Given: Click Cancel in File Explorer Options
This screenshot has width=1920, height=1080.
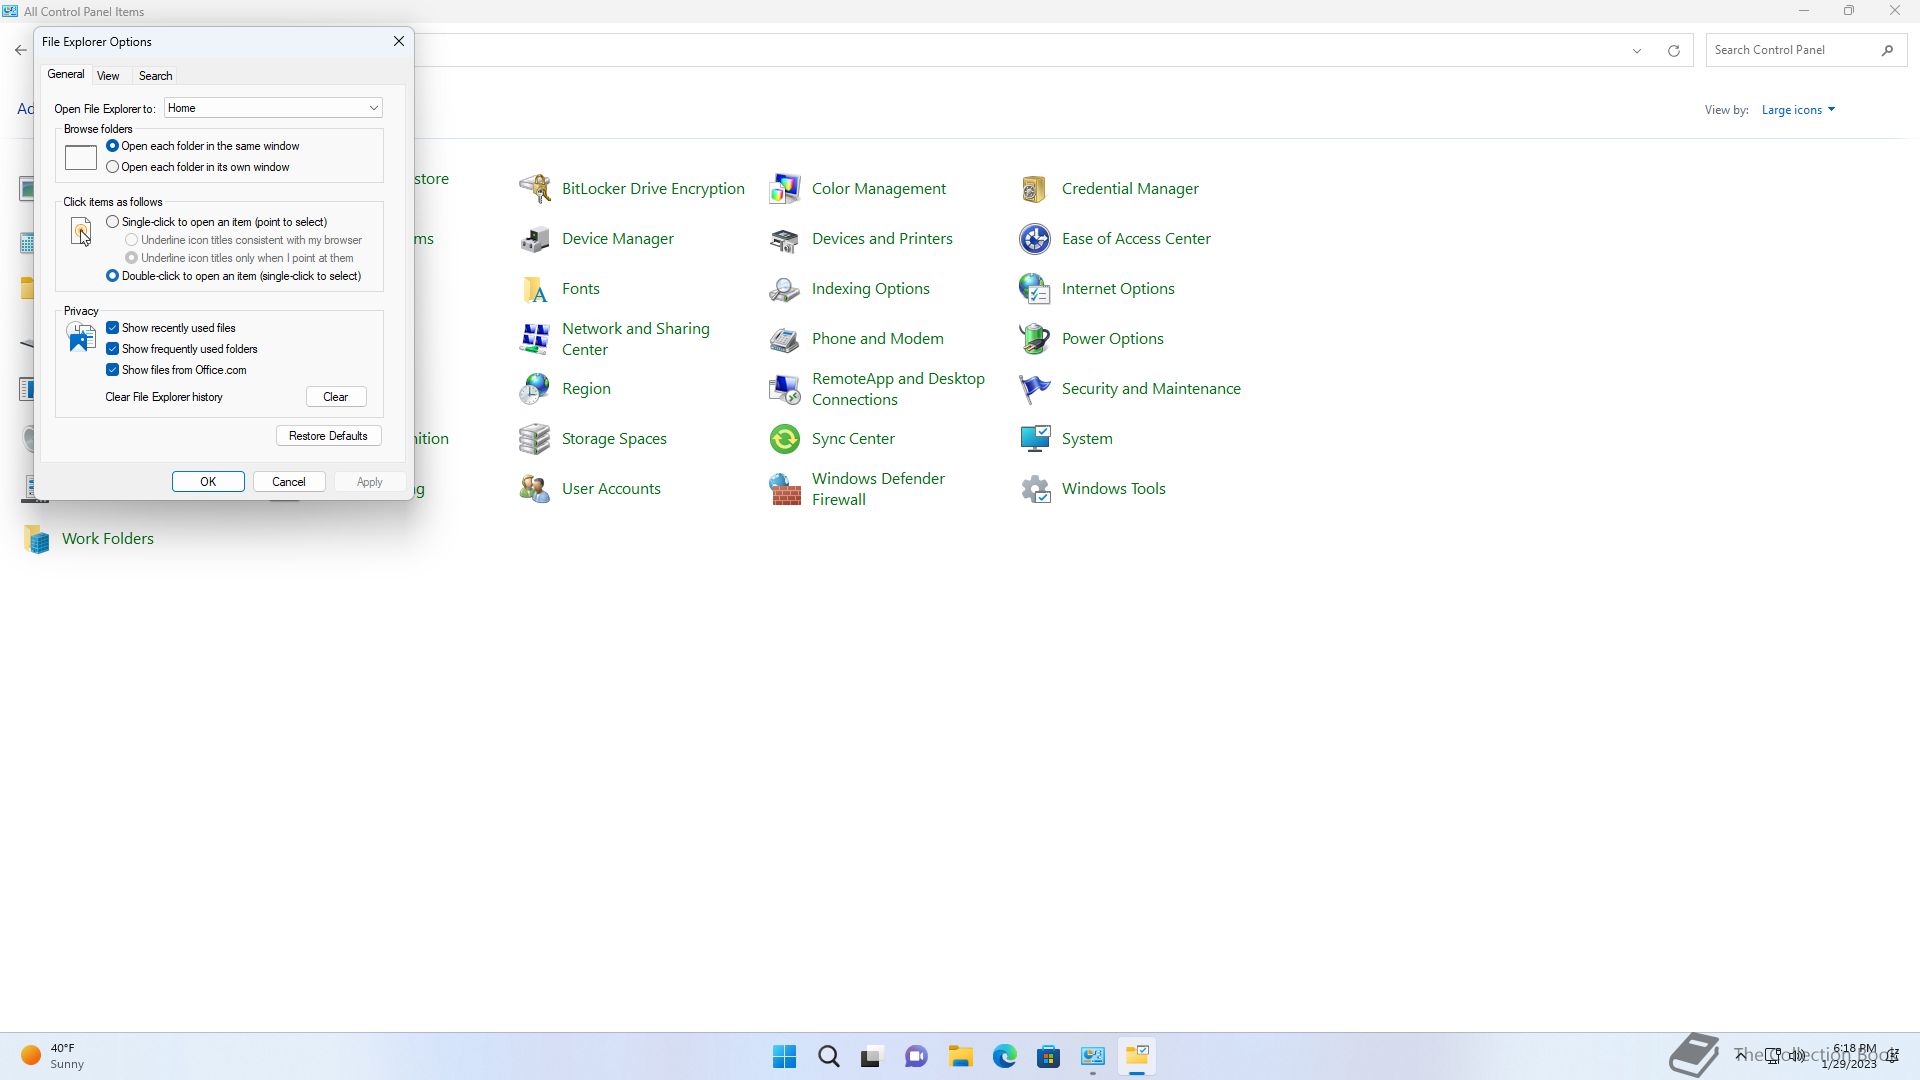Looking at the screenshot, I should click(289, 482).
